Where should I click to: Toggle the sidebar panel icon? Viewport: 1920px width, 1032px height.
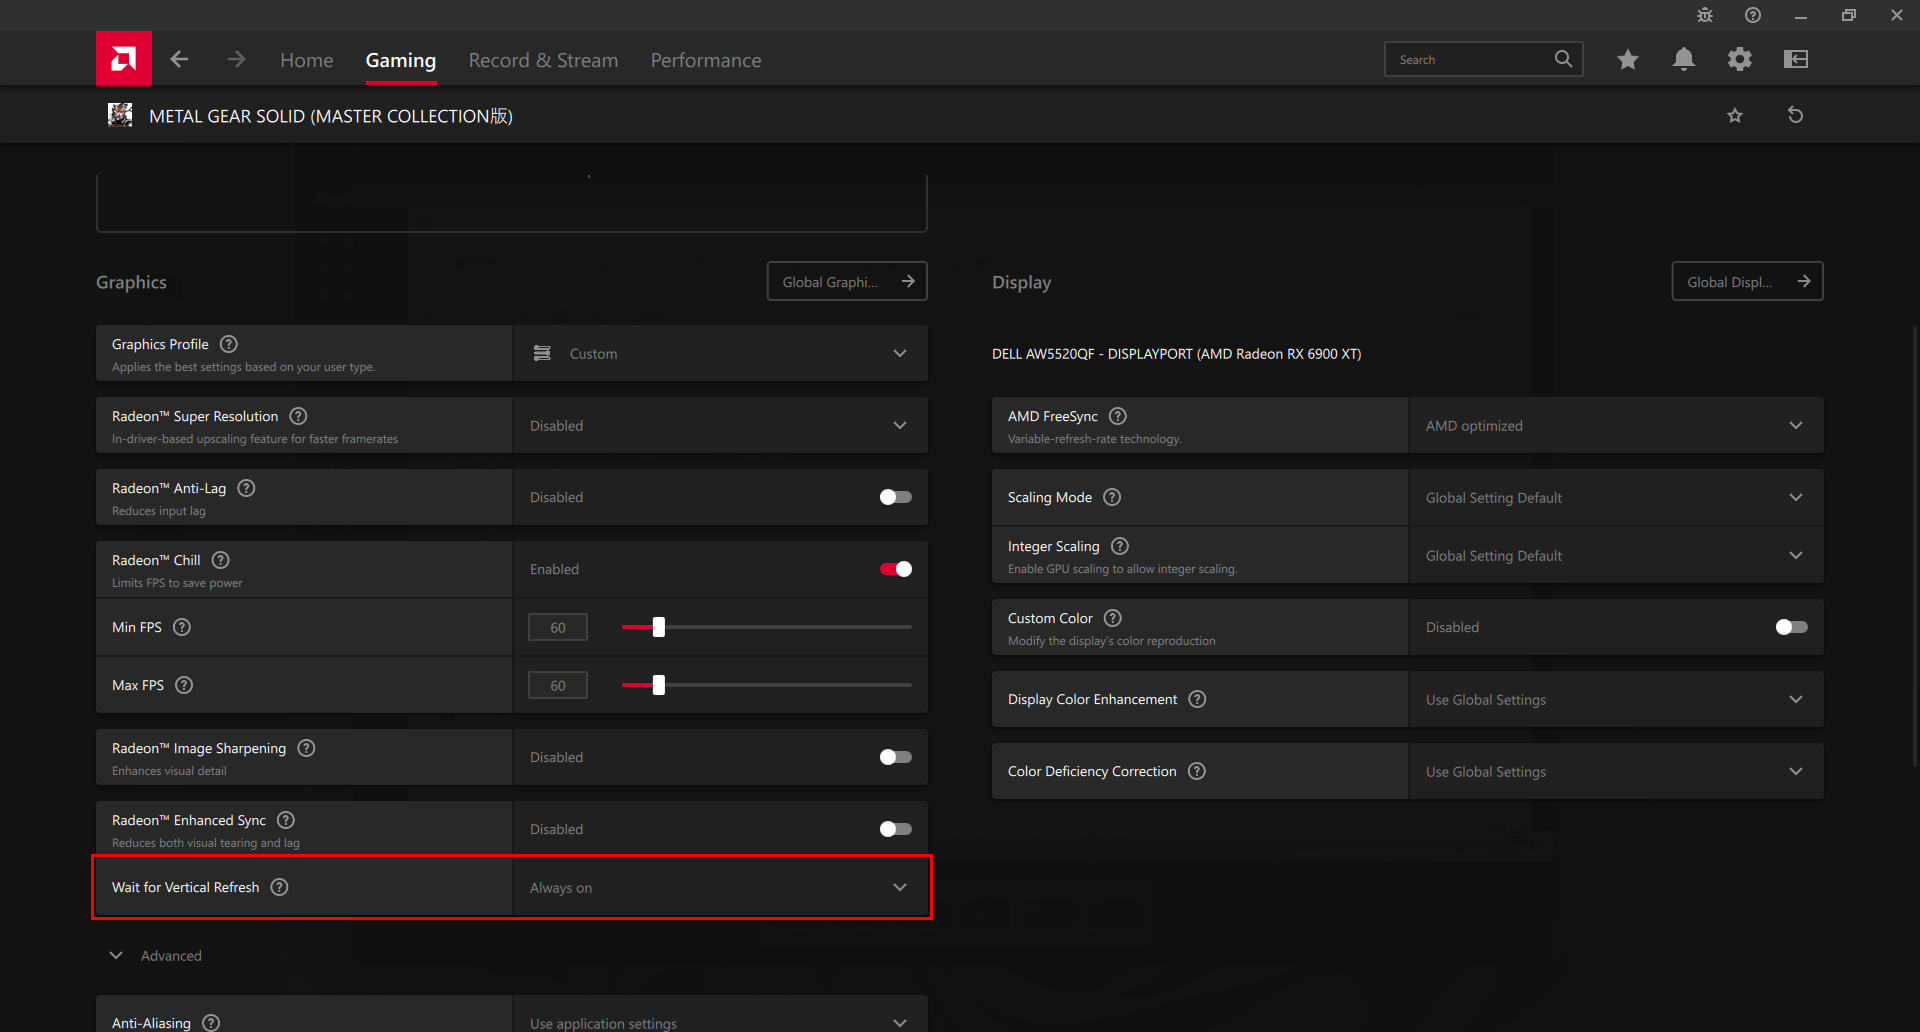point(1796,59)
